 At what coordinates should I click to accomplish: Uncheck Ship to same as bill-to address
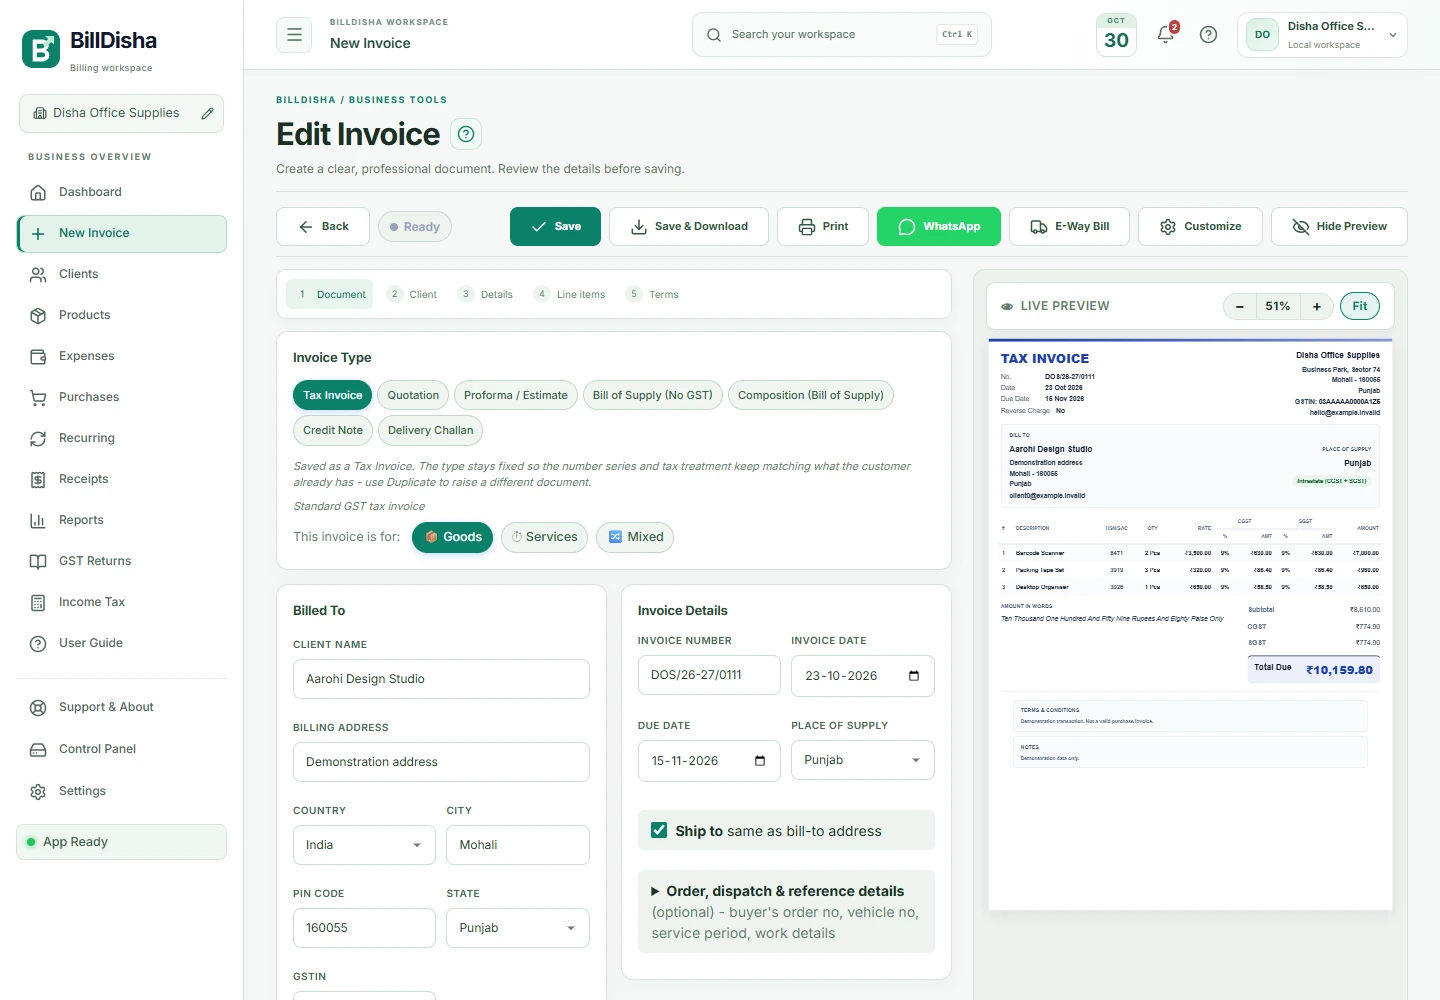click(659, 830)
